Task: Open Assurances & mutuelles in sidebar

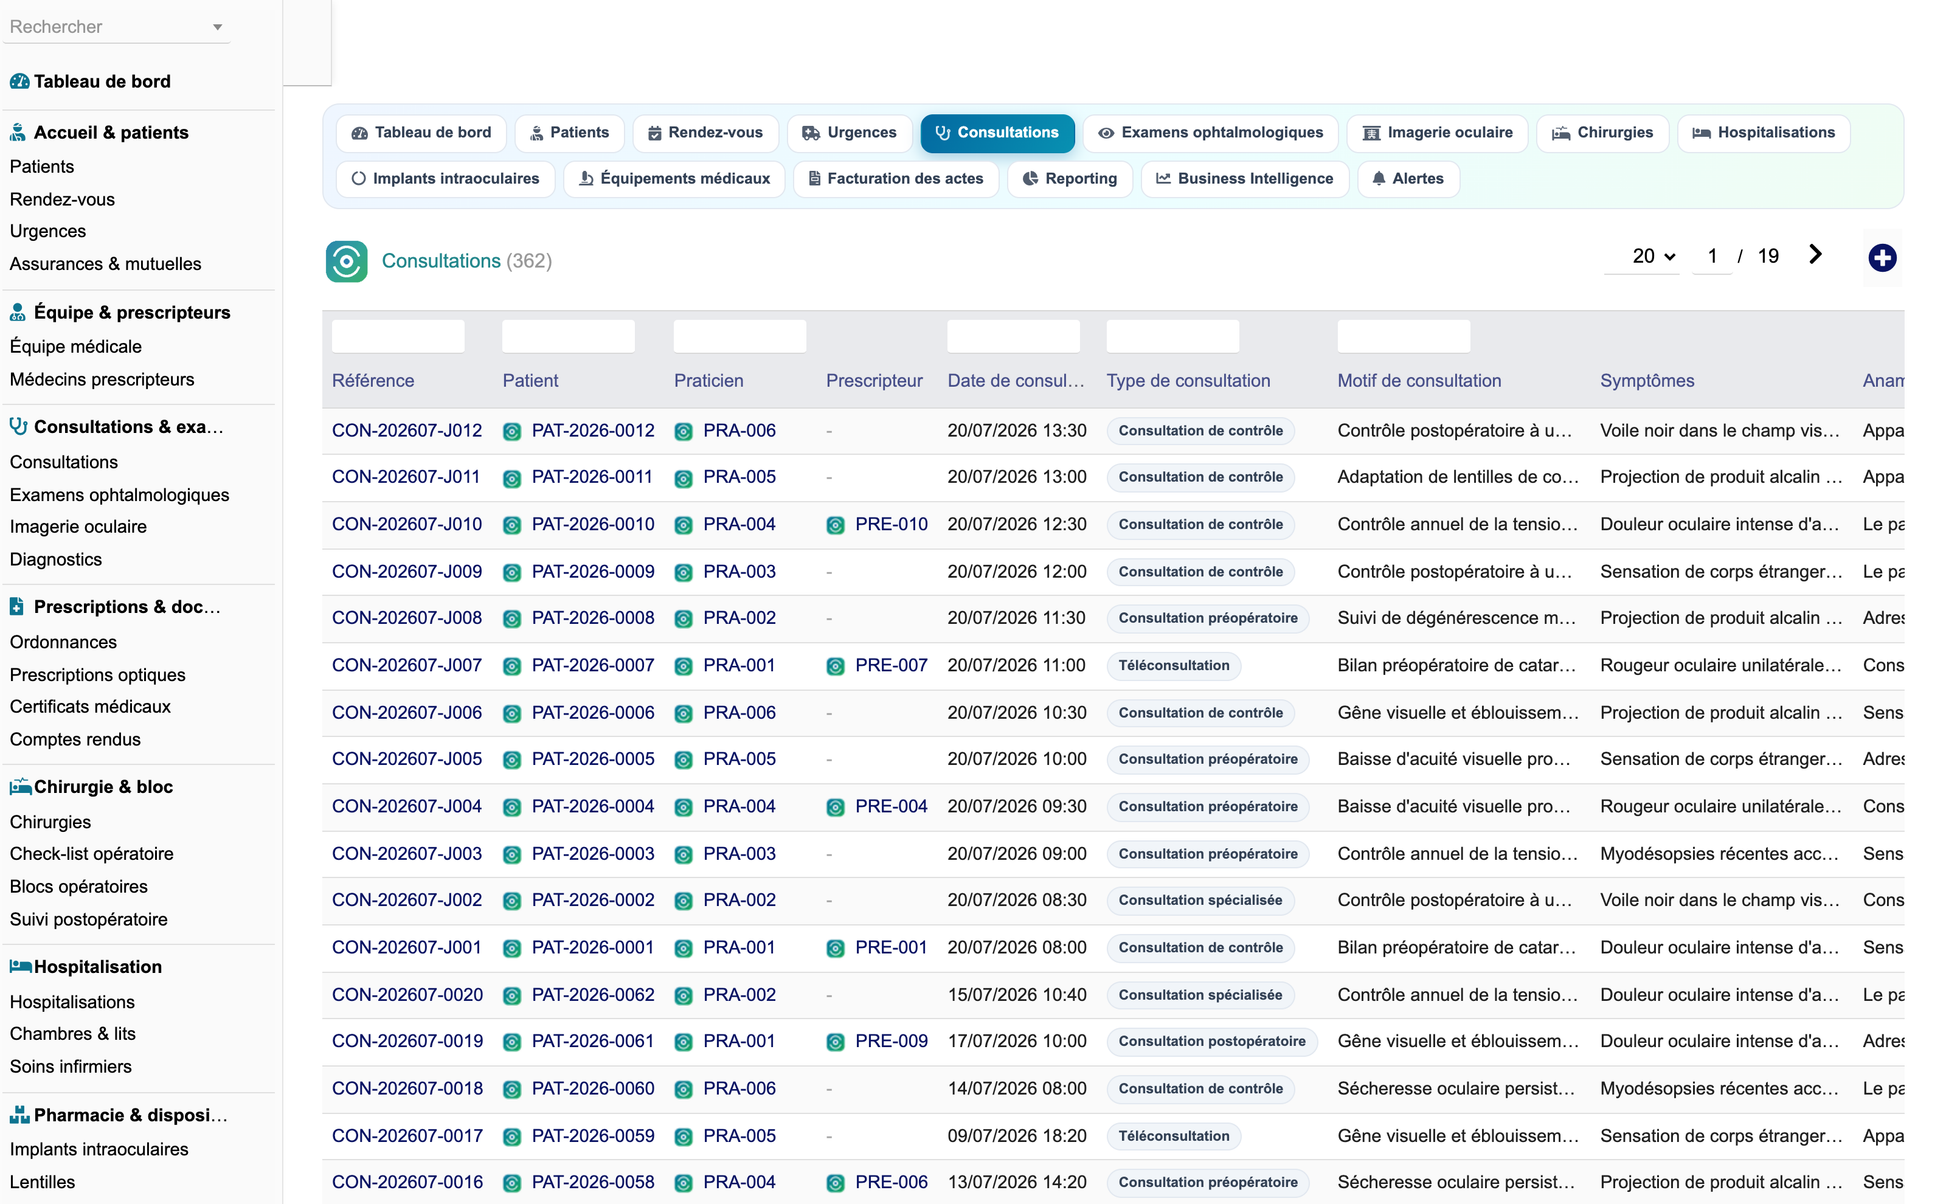Action: coord(105,264)
